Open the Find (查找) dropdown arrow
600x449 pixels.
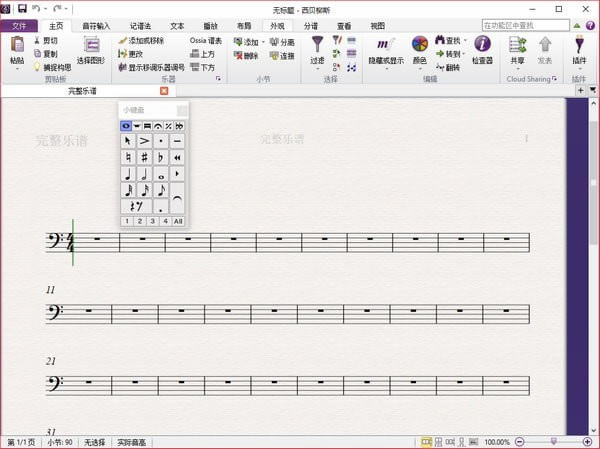(467, 41)
